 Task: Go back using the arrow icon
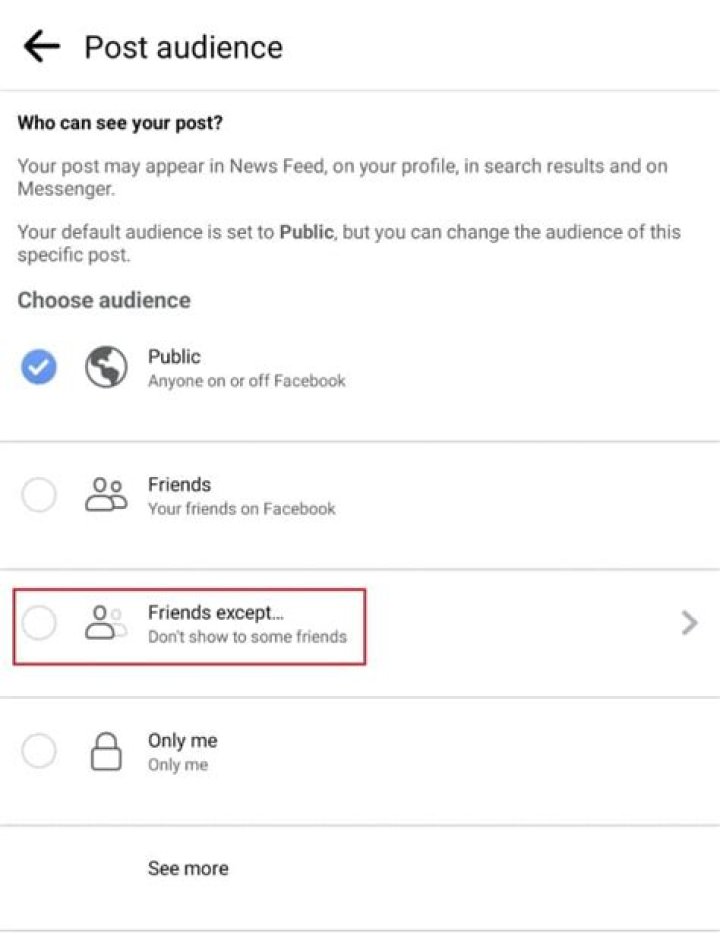41,46
